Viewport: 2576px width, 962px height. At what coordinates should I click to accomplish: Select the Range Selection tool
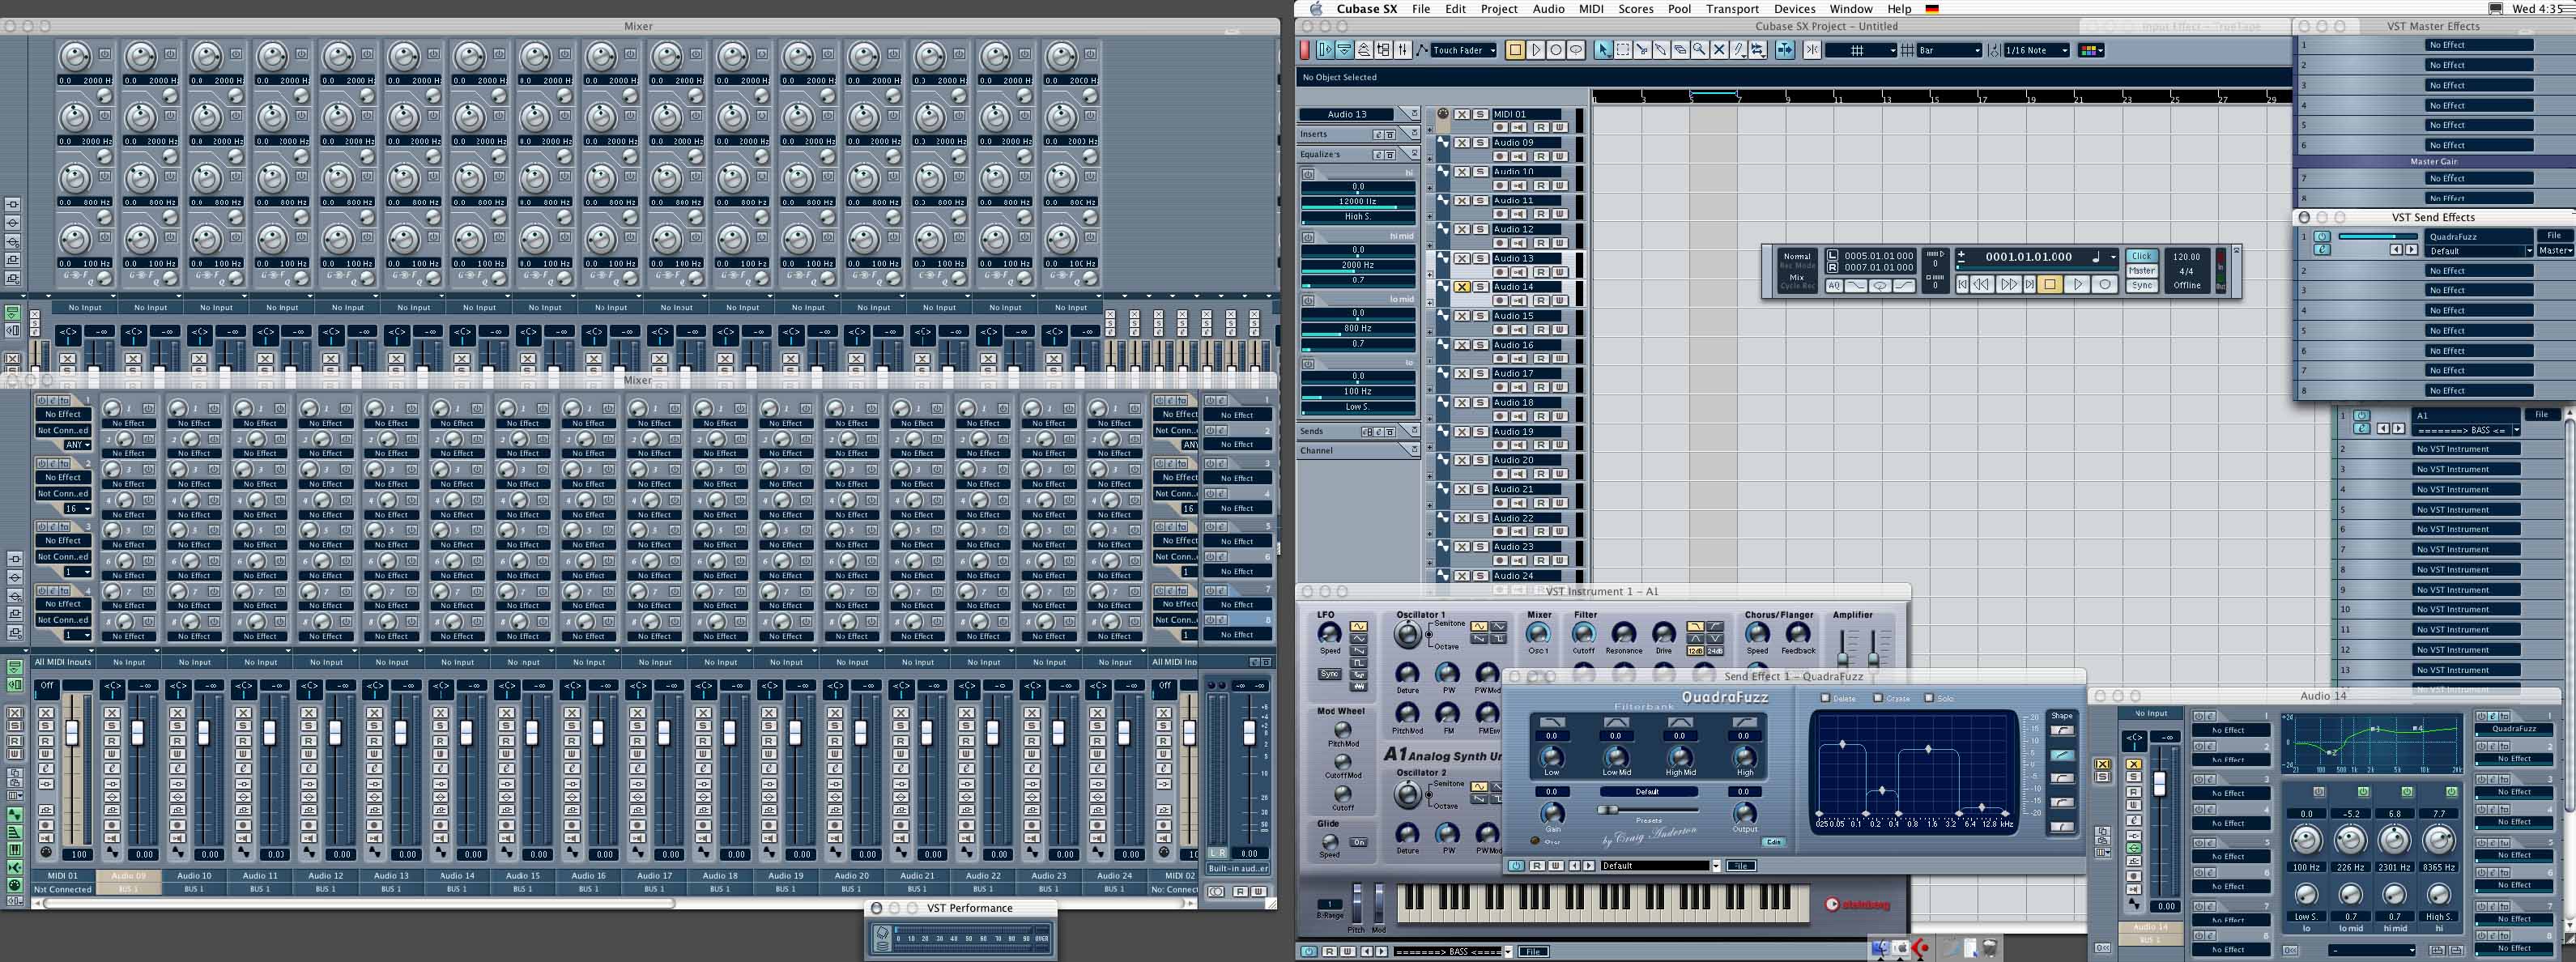tap(1622, 50)
